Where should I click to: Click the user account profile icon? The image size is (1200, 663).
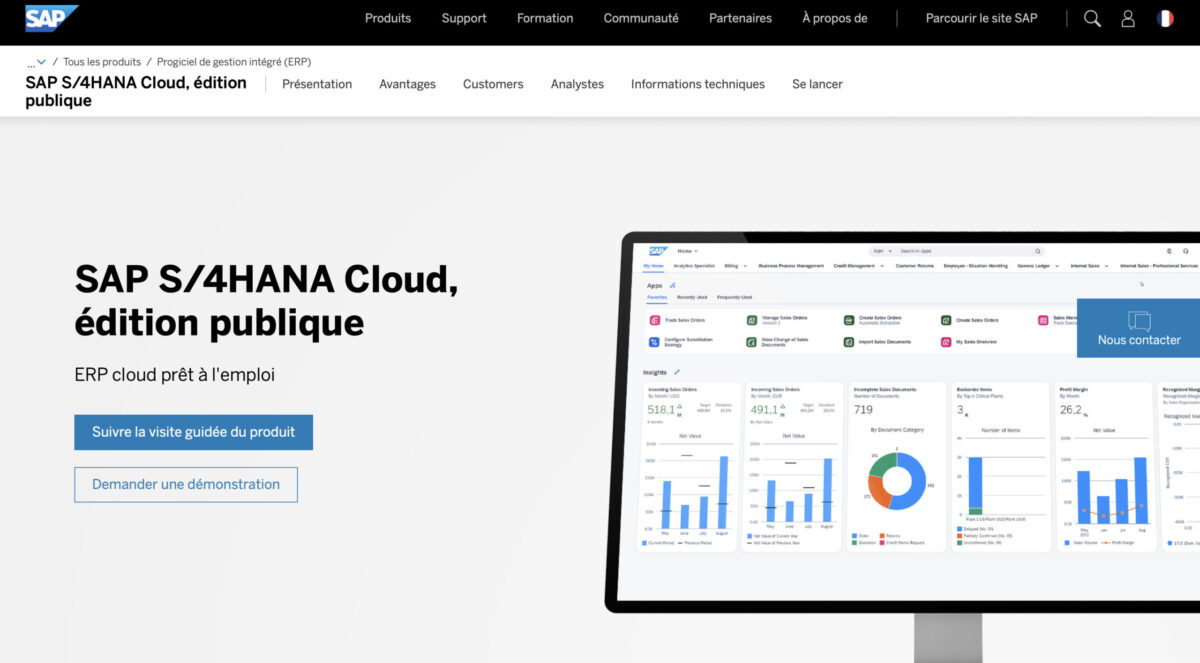point(1128,18)
